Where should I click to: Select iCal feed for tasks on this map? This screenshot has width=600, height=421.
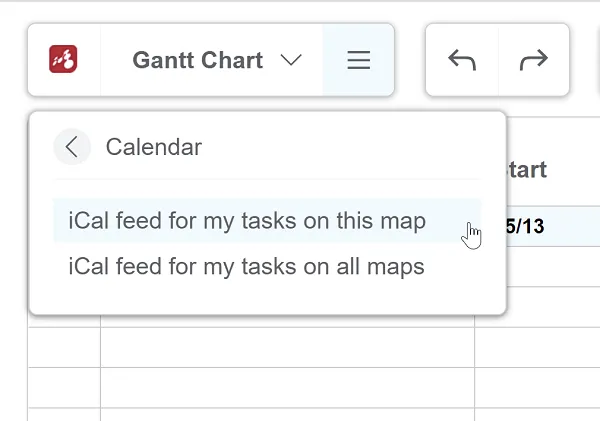pos(247,221)
